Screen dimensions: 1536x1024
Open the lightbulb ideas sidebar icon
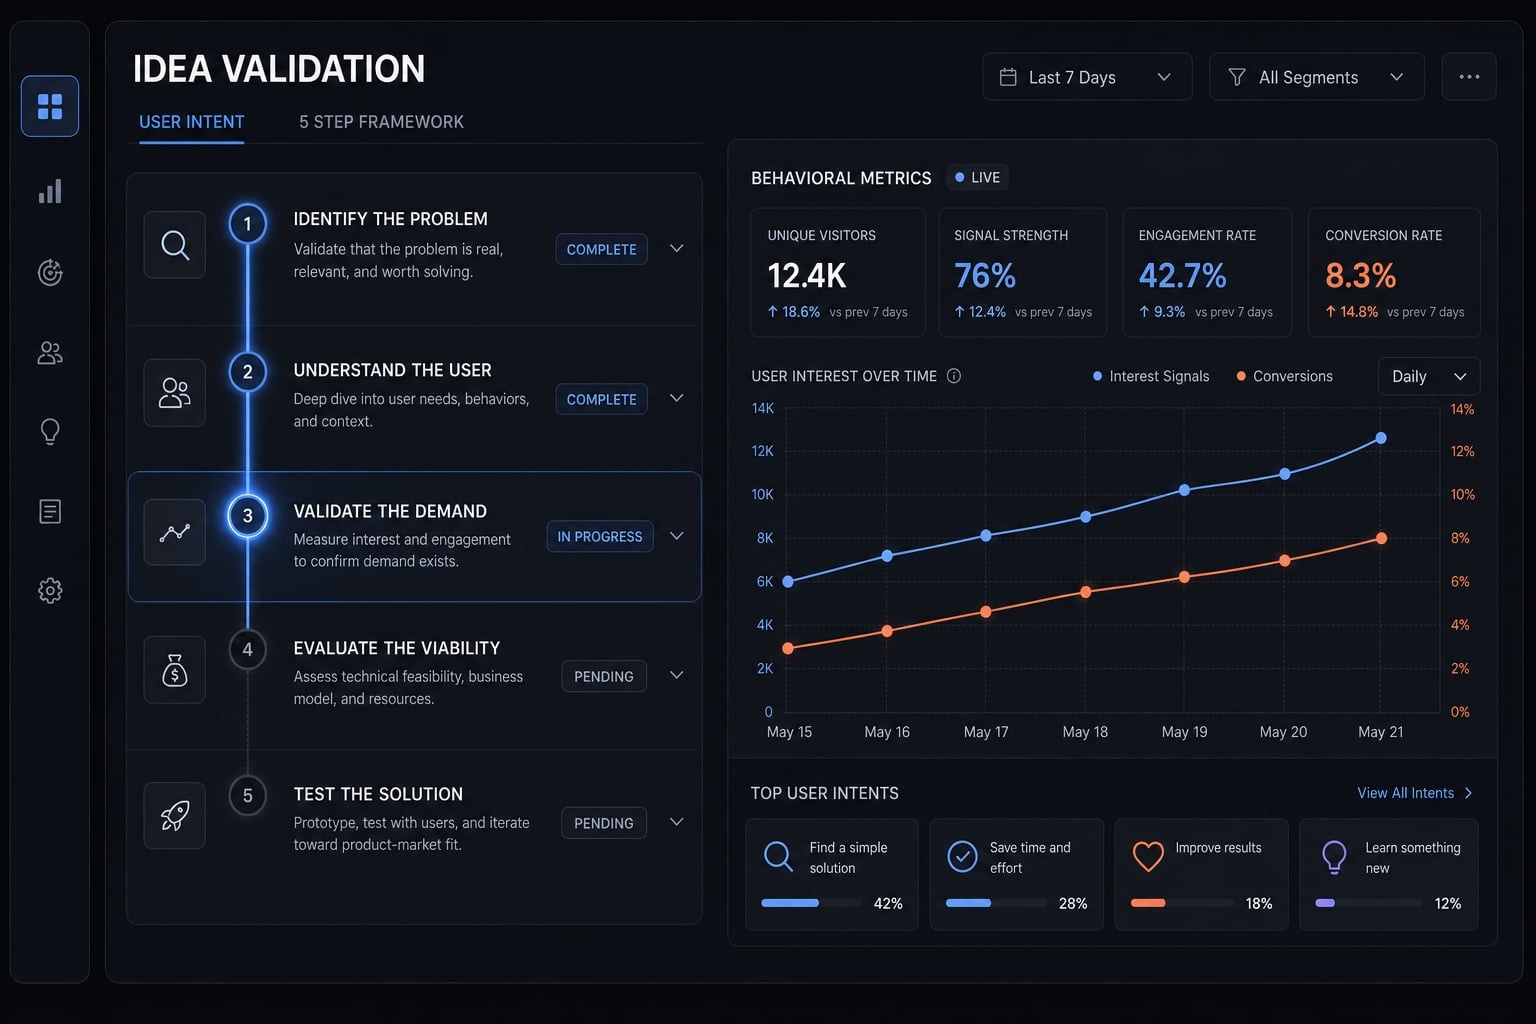[x=50, y=431]
